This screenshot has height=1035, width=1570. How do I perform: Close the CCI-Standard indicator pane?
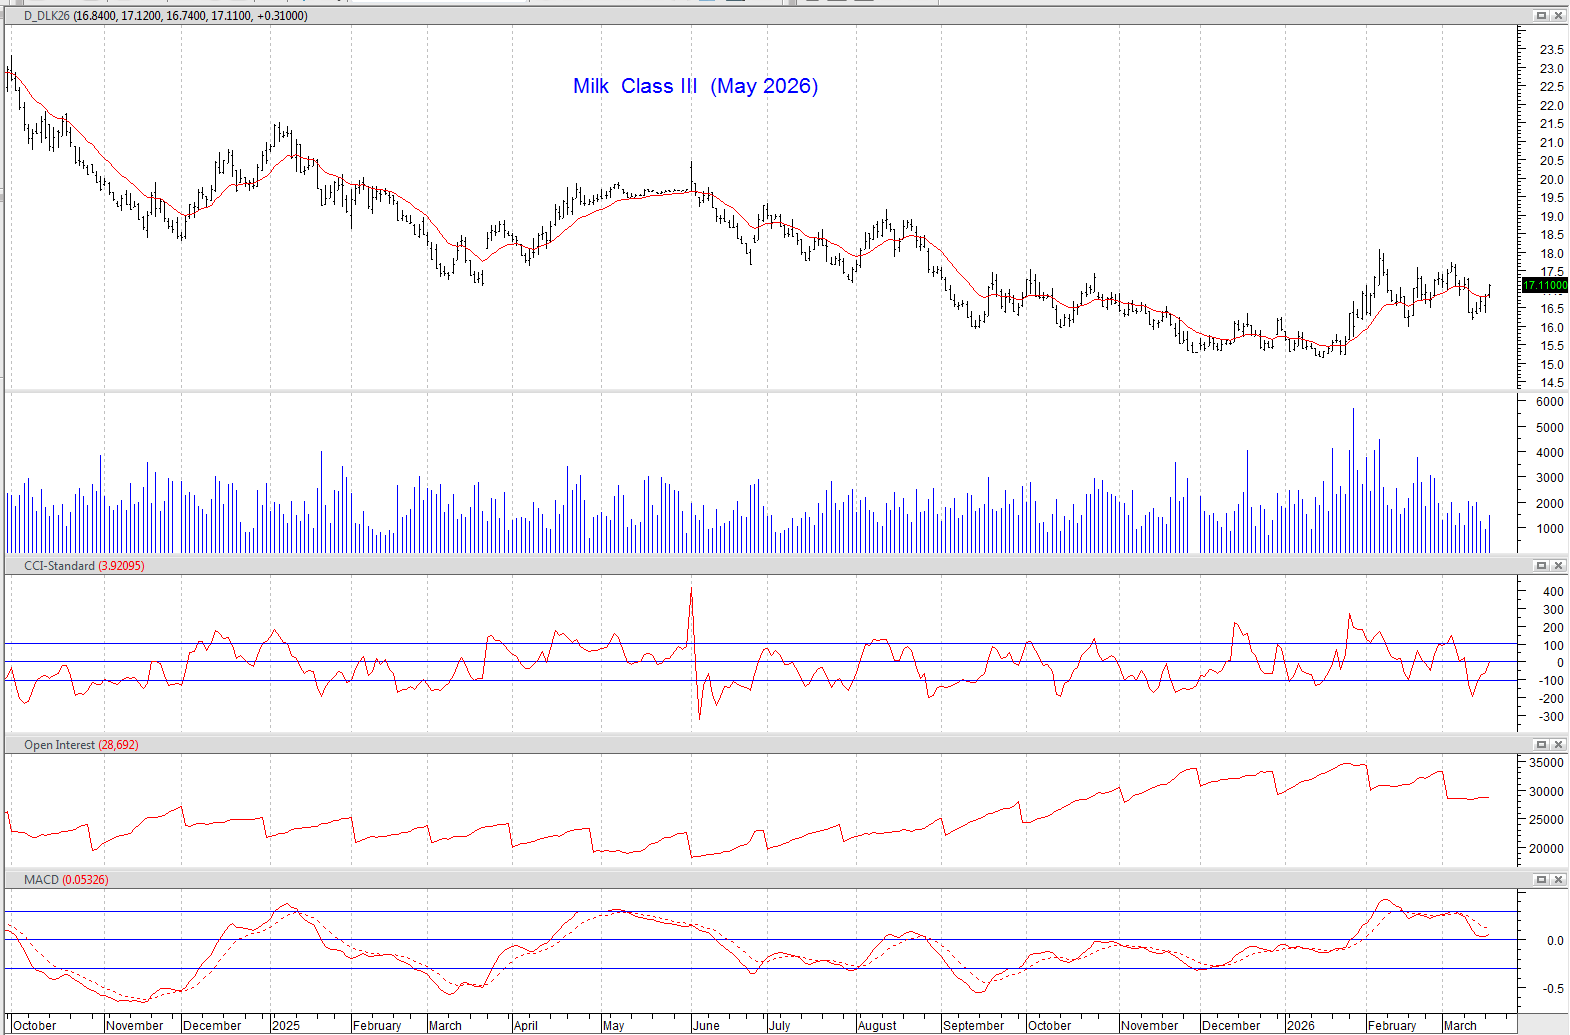pyautogui.click(x=1558, y=565)
